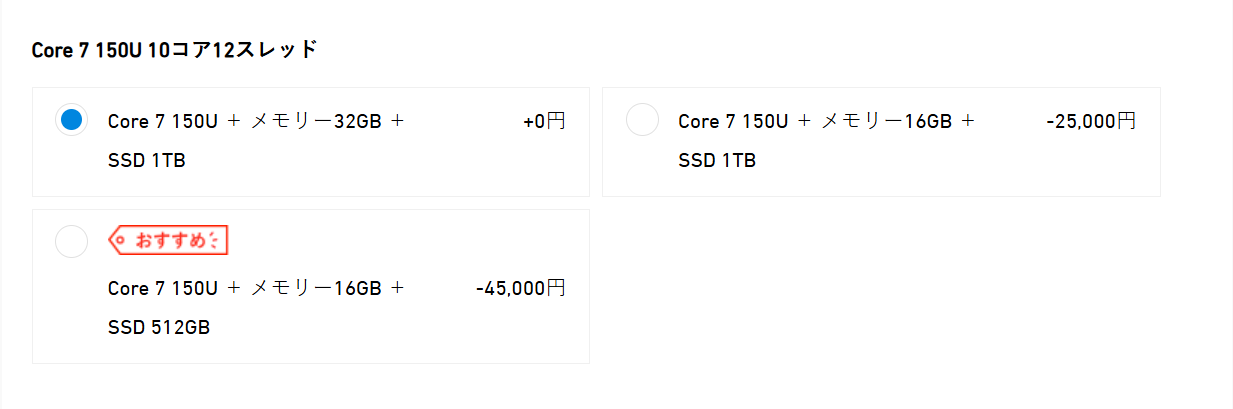Select the recommended 512GB SSD radio button

[71, 242]
